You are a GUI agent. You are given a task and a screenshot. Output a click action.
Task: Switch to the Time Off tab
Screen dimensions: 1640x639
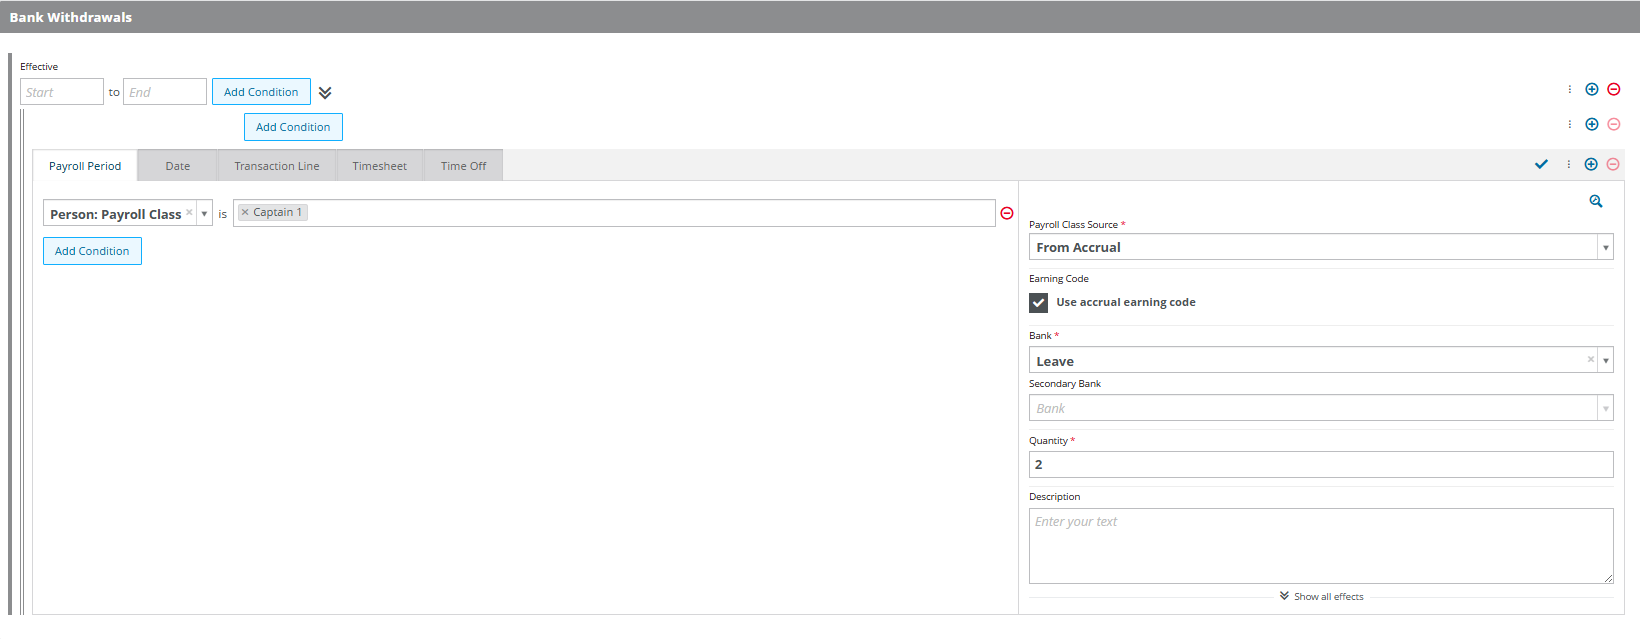(463, 166)
